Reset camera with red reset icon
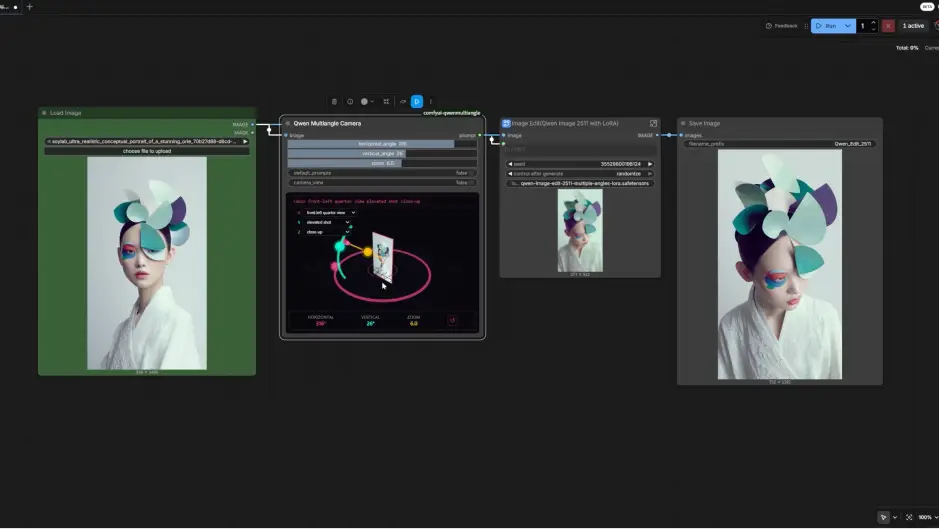 (452, 321)
